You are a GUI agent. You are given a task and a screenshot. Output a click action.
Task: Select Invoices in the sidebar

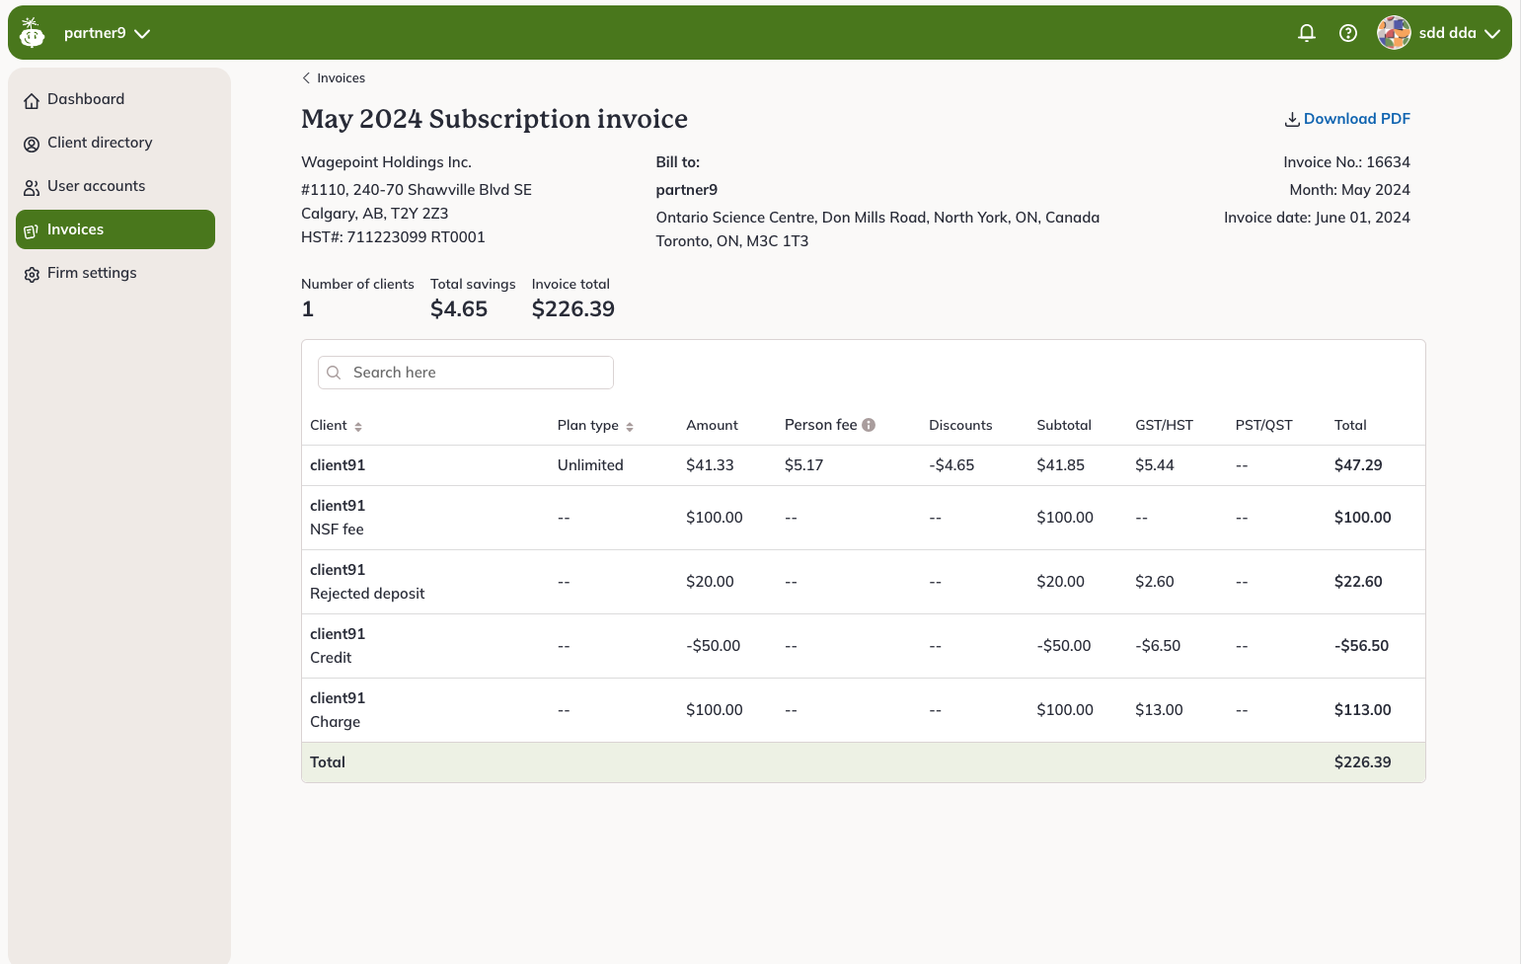(x=115, y=229)
